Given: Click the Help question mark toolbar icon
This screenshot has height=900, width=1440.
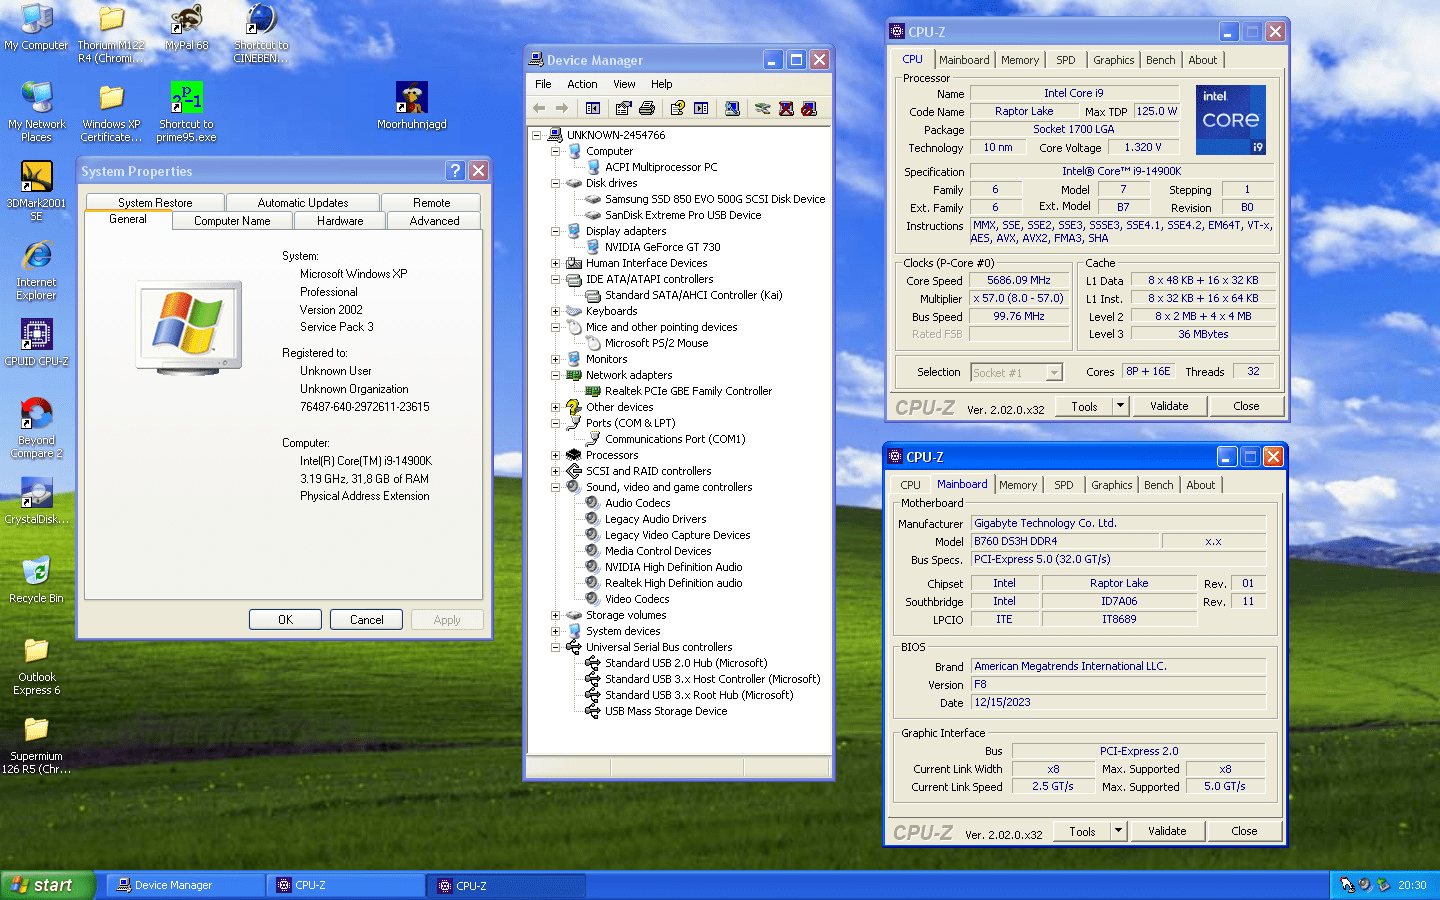Looking at the screenshot, I should coord(678,108).
